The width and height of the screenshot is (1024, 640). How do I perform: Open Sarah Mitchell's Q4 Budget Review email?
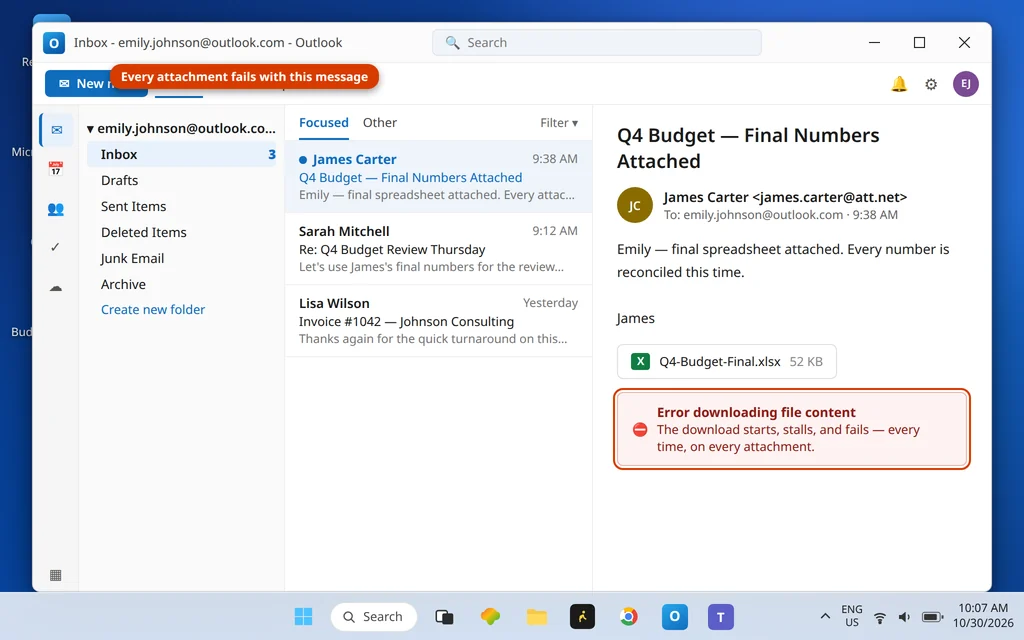(438, 248)
